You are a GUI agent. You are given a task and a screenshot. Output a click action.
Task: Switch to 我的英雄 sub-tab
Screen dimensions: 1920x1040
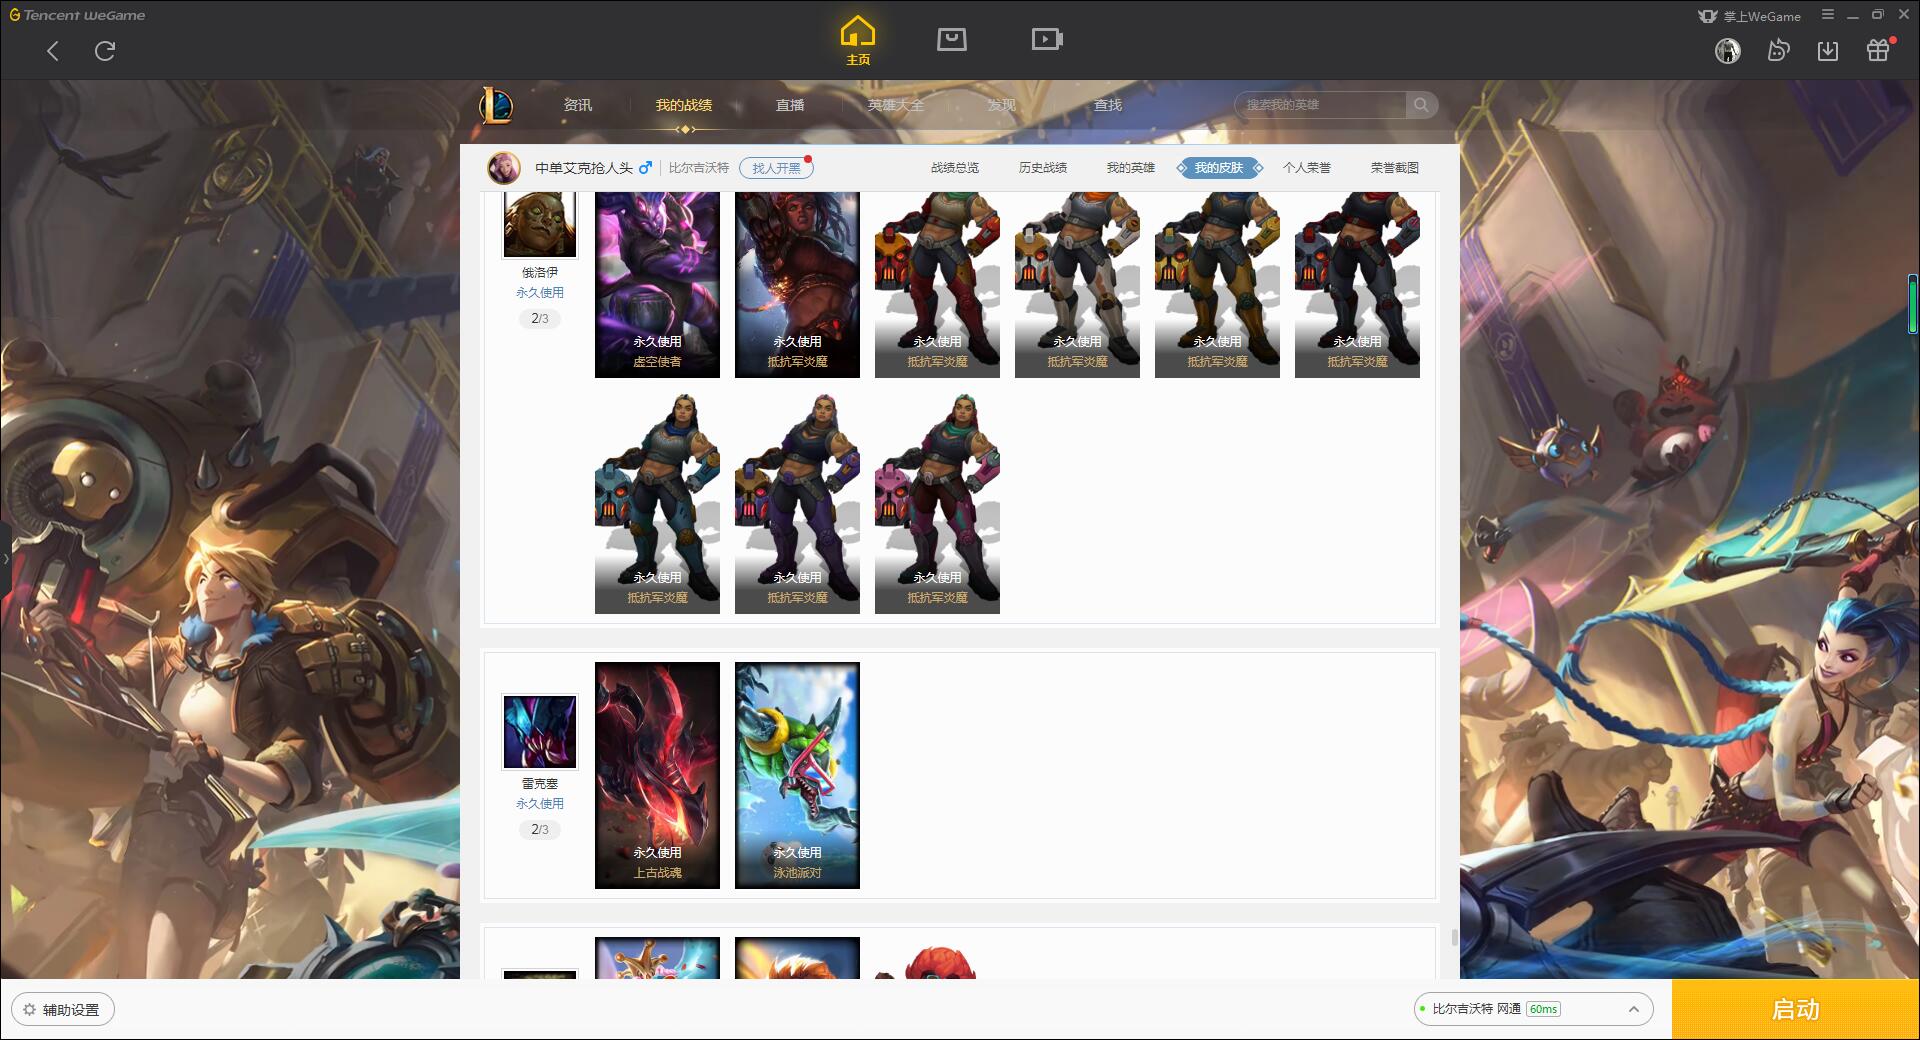(x=1131, y=168)
